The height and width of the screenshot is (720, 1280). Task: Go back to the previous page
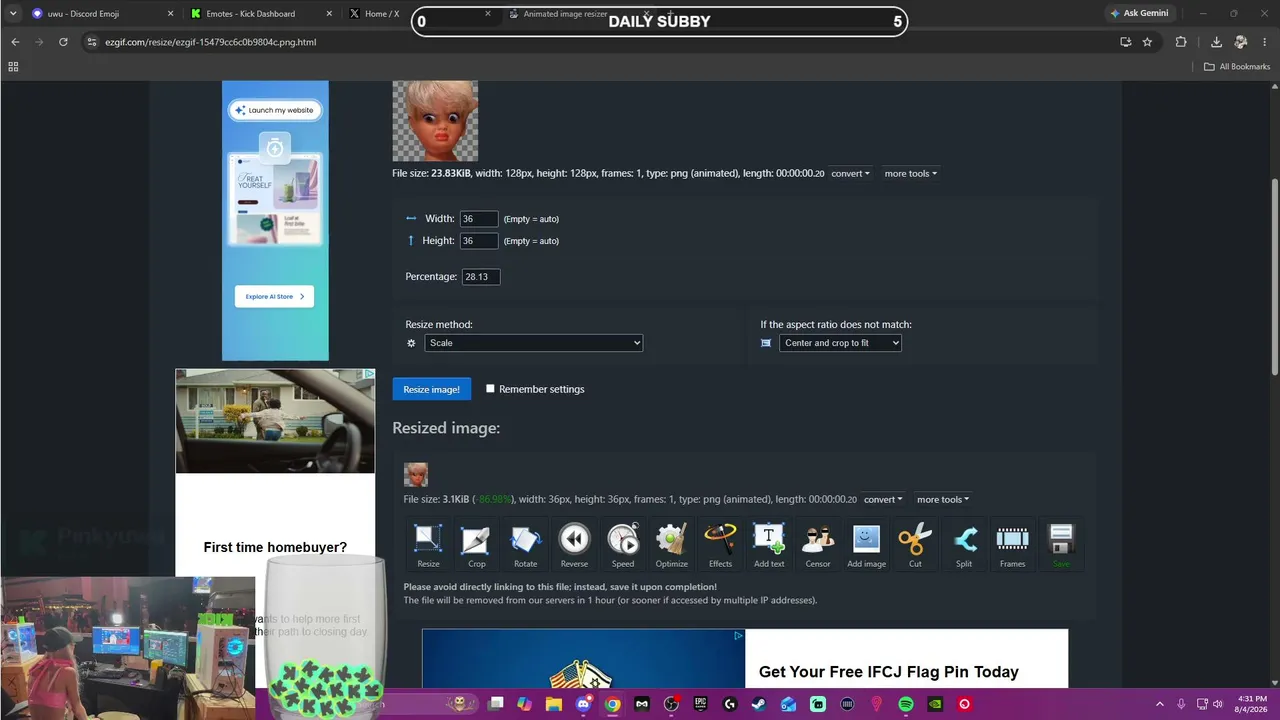[x=15, y=42]
